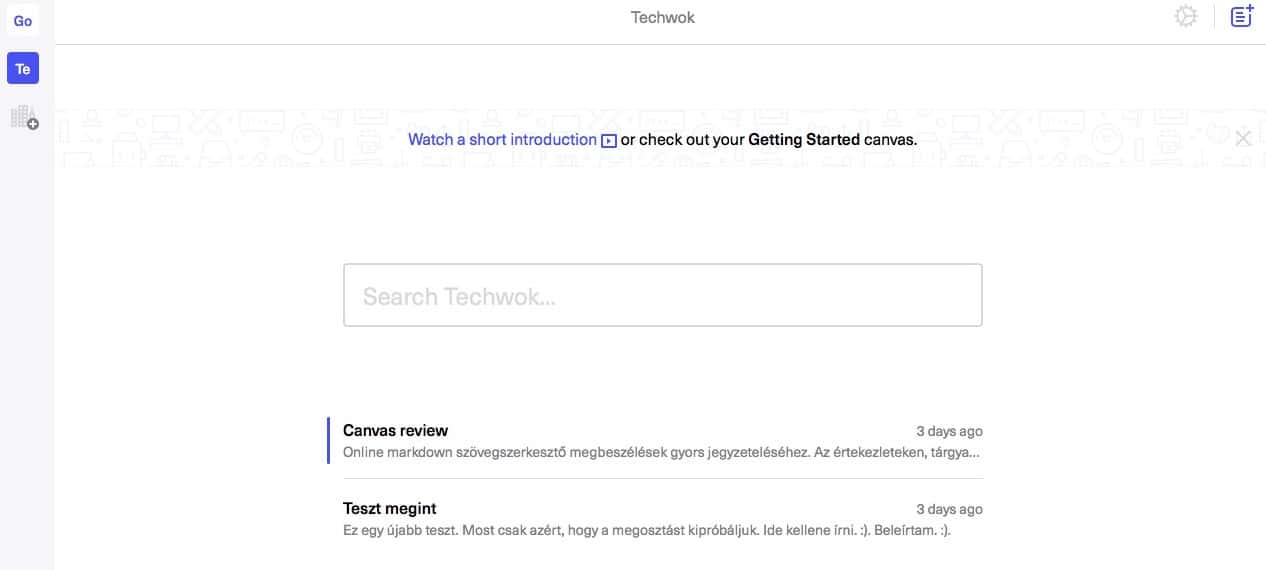Click the Canvas review preview text
Viewport: 1266px width, 570px height.
[x=661, y=452]
